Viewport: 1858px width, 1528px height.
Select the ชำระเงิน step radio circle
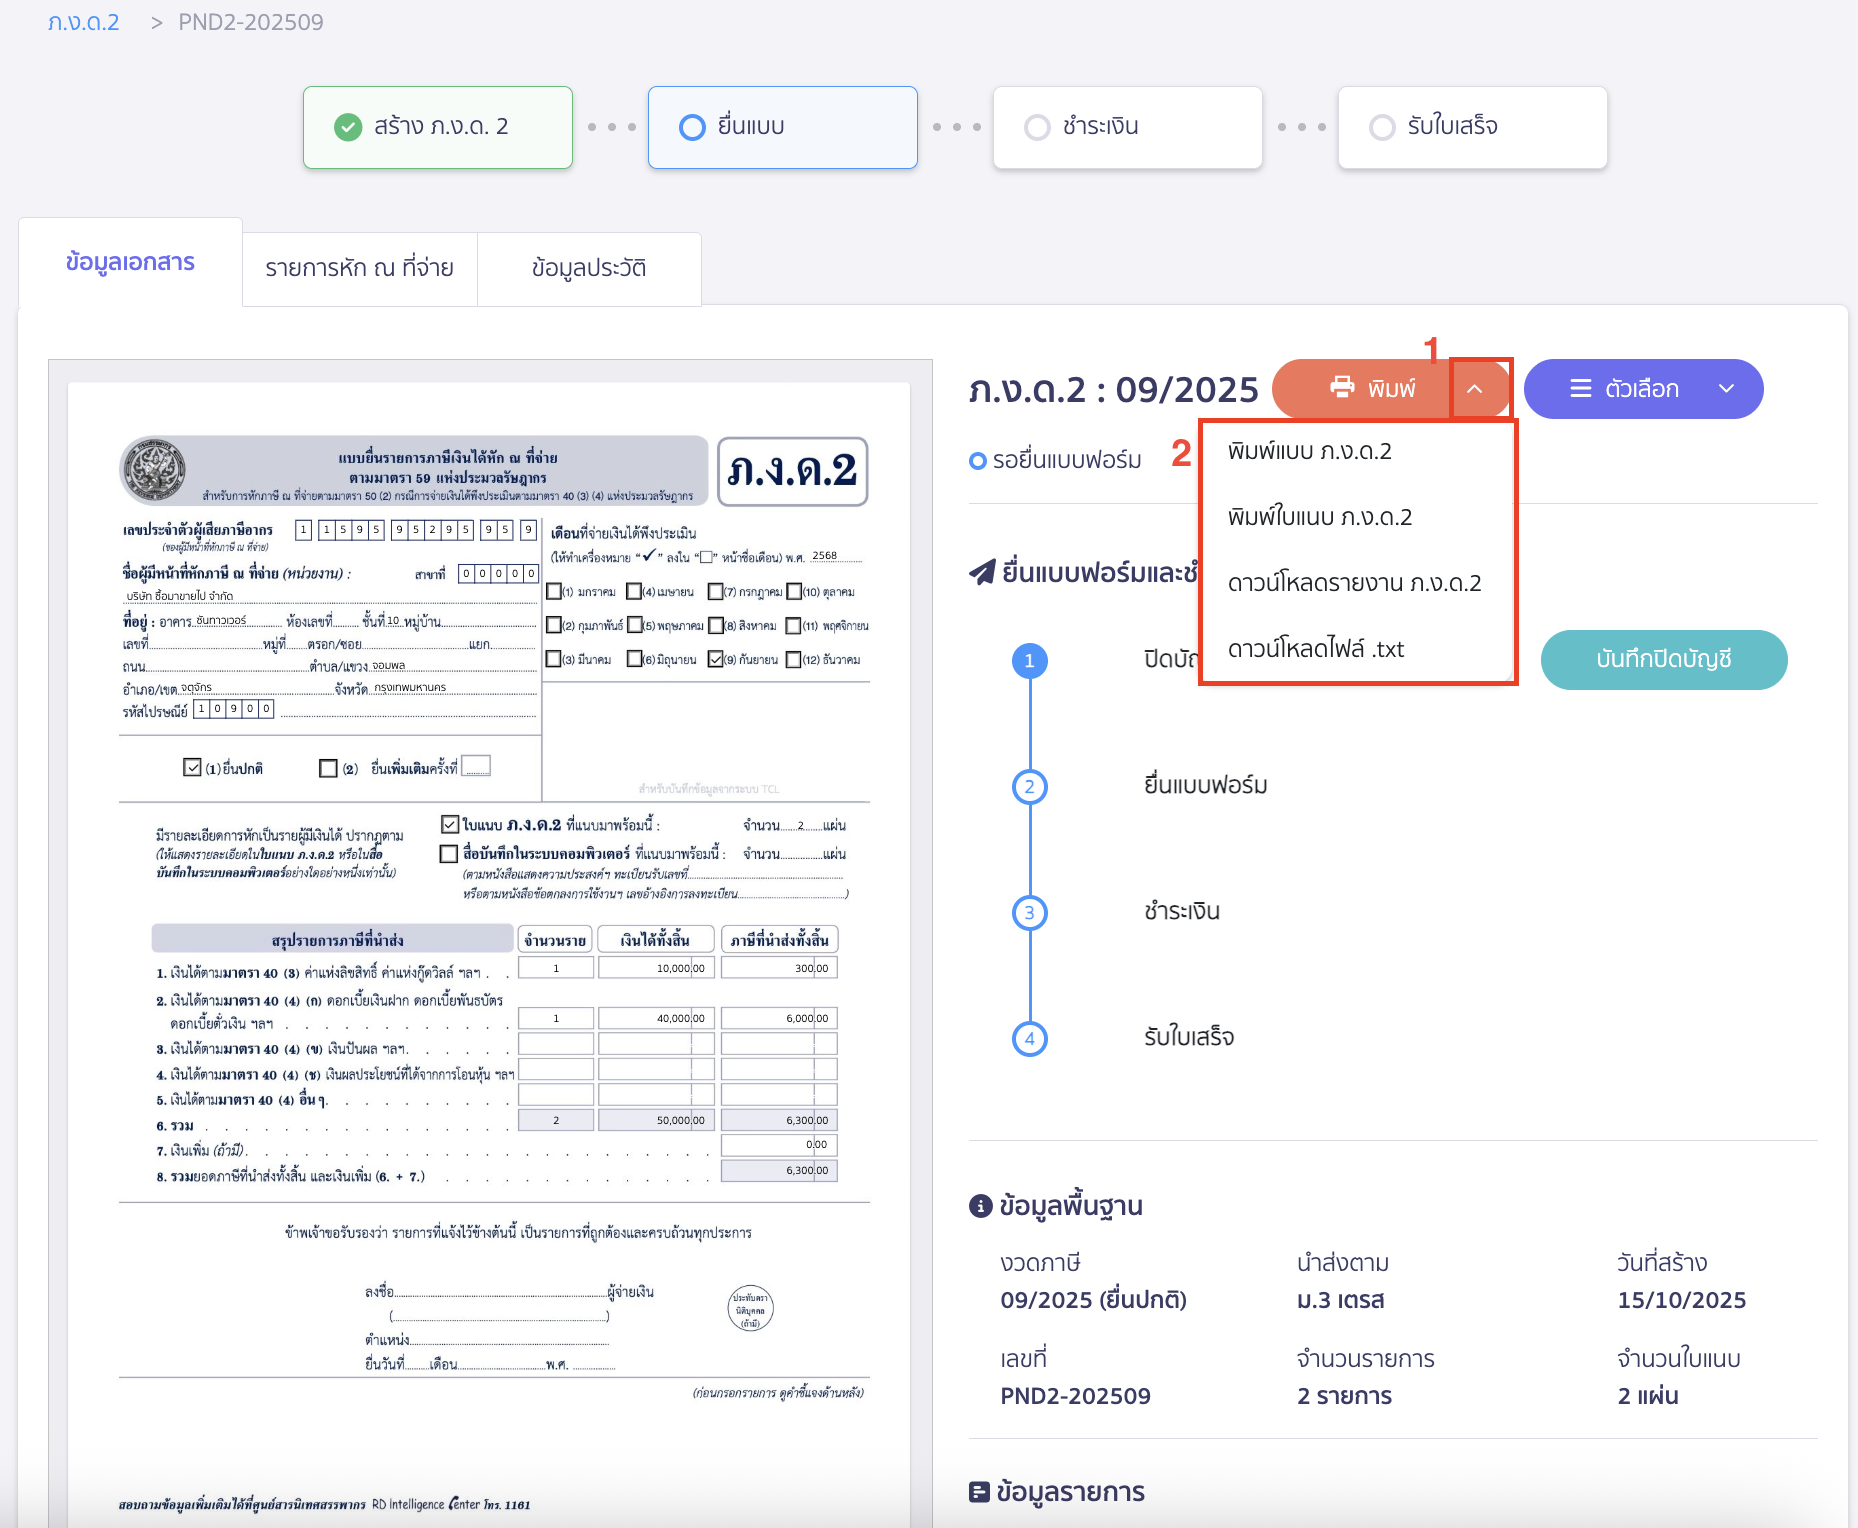(1037, 127)
